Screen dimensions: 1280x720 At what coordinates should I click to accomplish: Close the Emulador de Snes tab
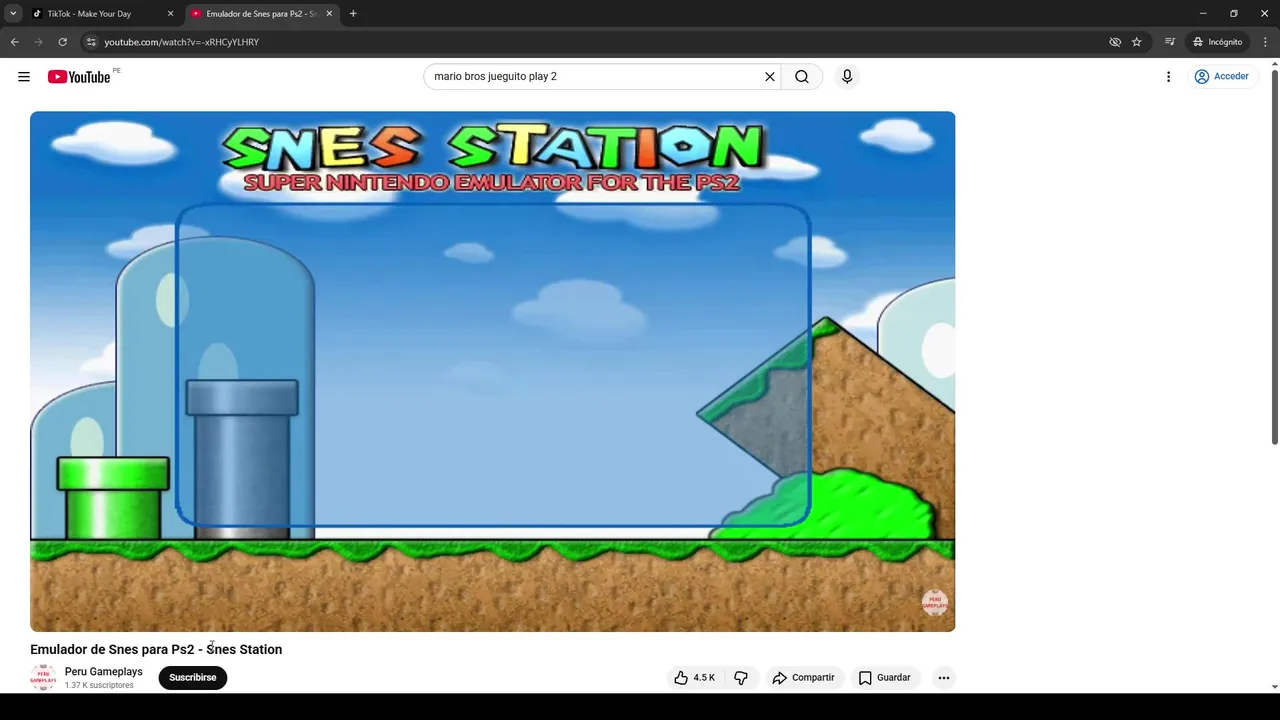click(329, 14)
